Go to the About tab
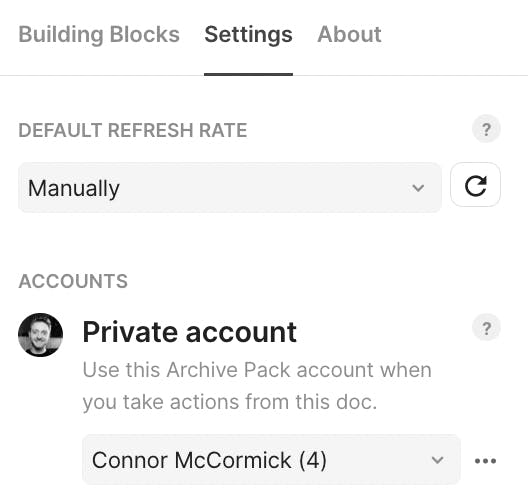528x492 pixels. click(x=349, y=34)
